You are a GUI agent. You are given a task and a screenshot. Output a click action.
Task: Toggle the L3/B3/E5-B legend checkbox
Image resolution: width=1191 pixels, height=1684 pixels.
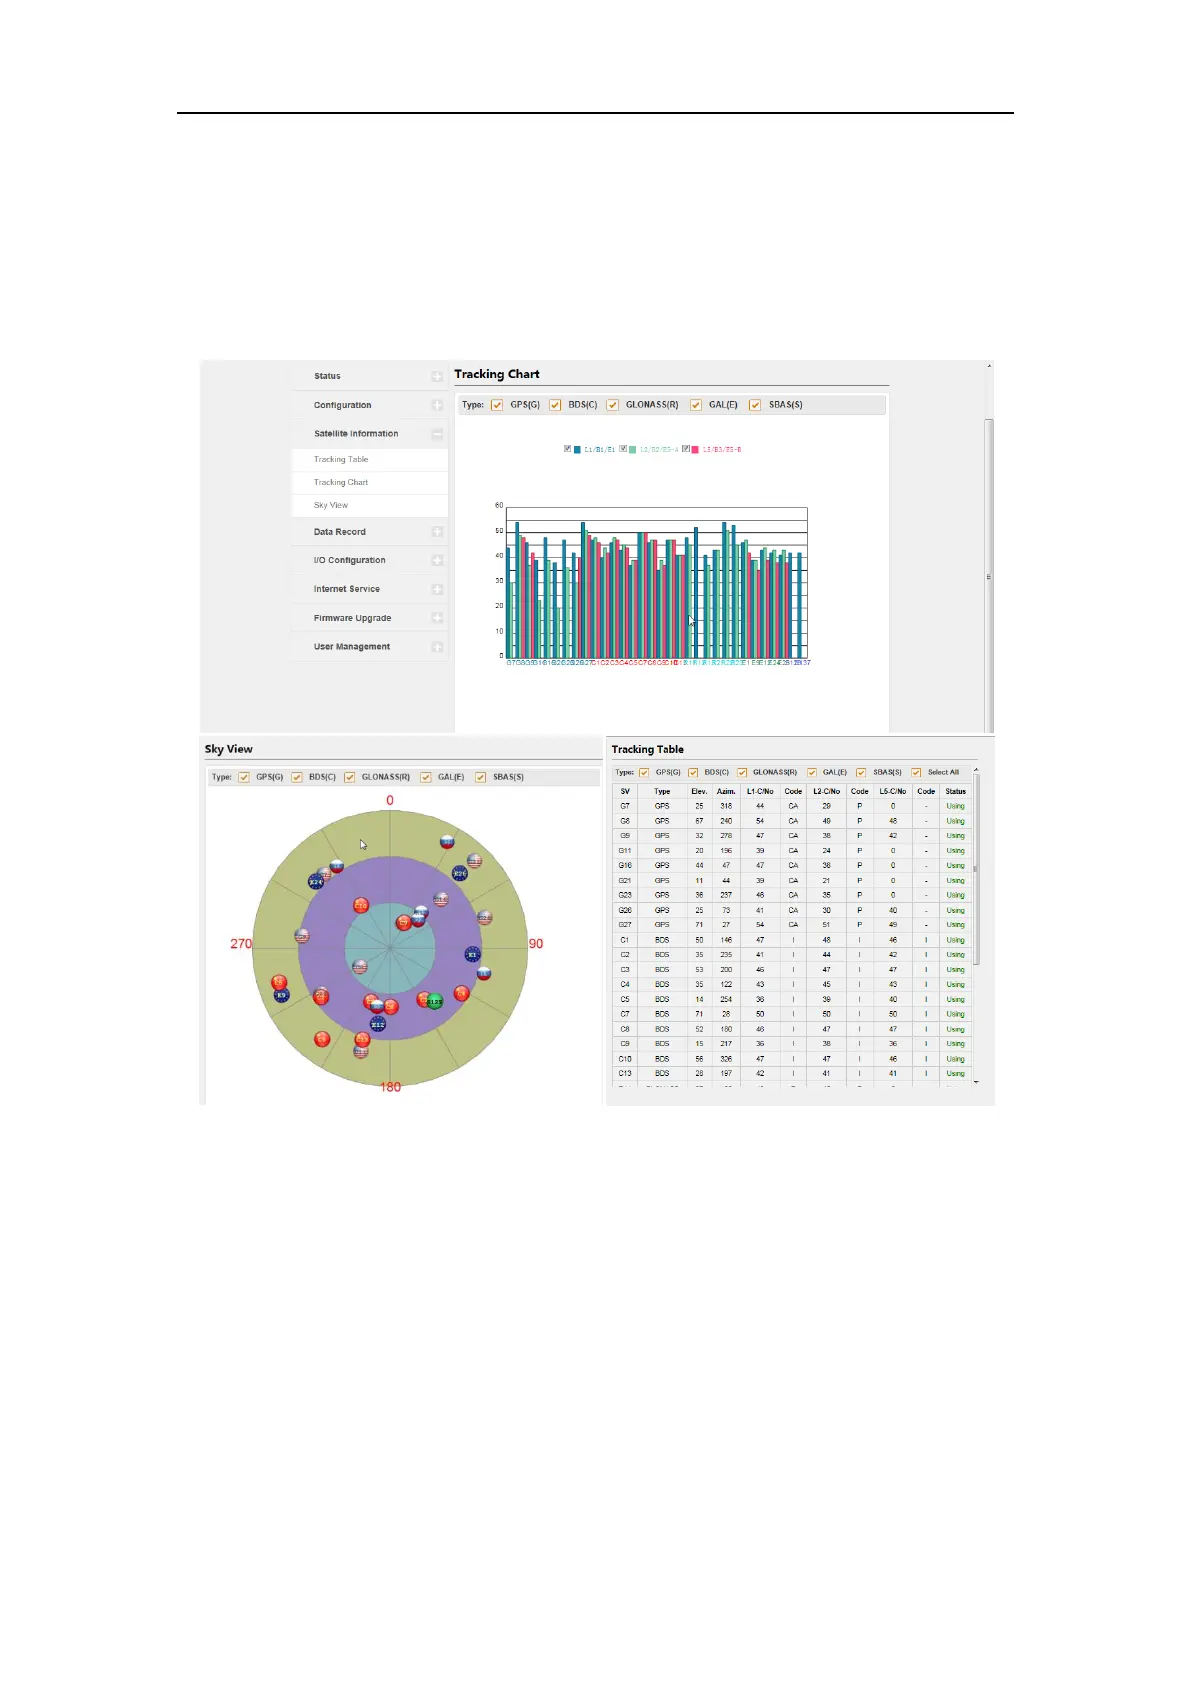(686, 449)
